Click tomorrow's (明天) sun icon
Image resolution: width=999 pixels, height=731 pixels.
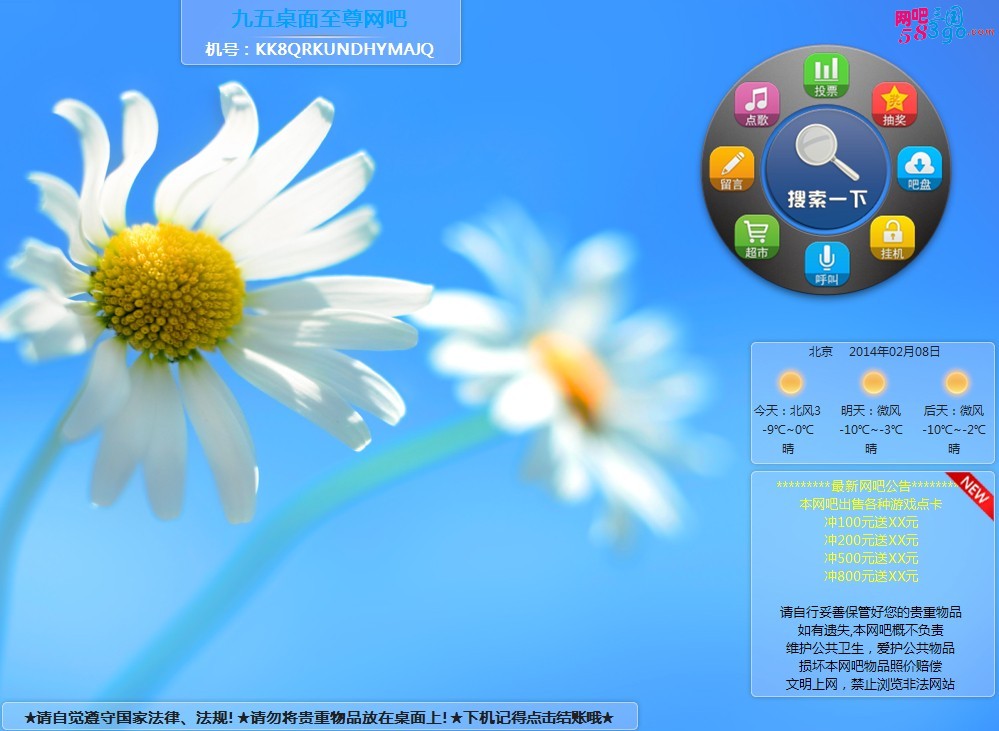pos(873,383)
